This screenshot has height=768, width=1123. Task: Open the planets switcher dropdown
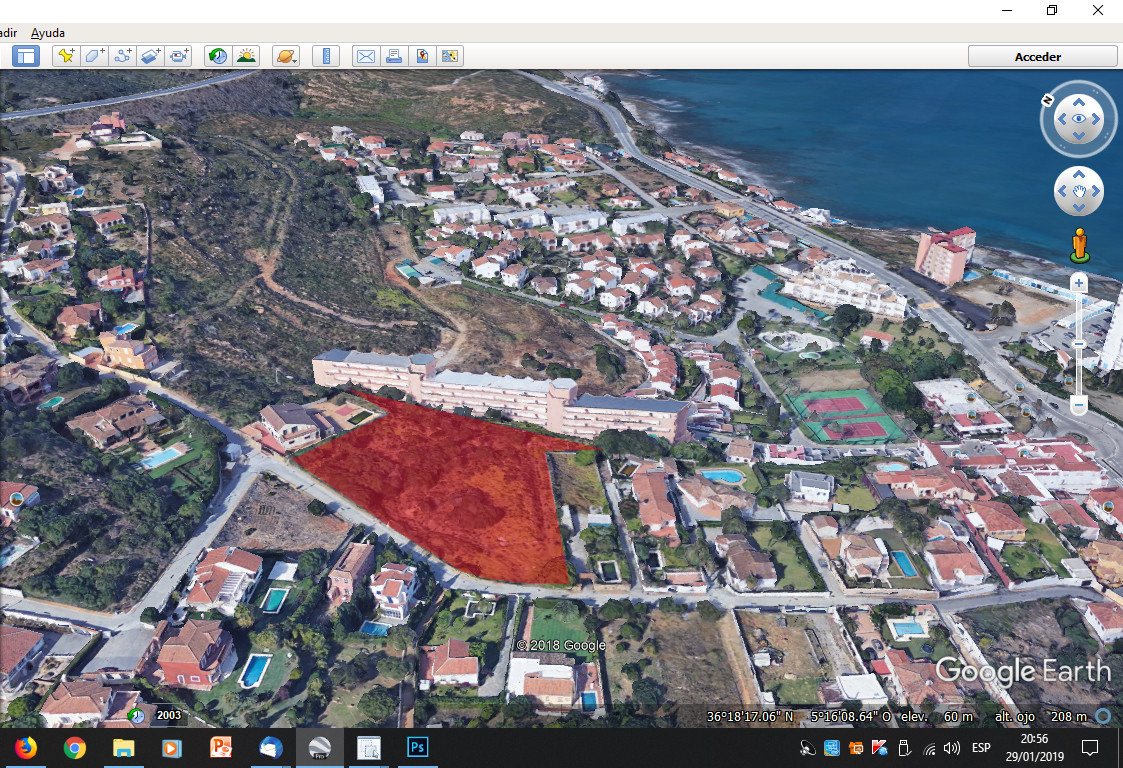(286, 56)
